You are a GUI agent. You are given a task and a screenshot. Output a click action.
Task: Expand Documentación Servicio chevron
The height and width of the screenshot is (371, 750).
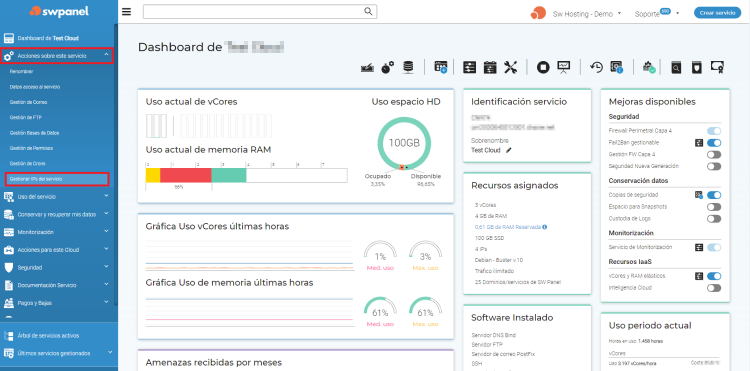[106, 284]
